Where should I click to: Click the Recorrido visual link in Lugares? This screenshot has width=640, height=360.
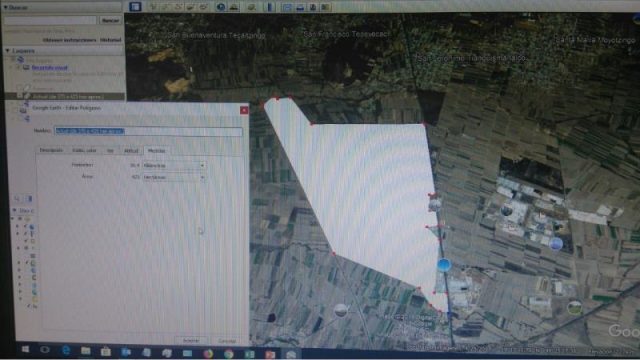49,67
